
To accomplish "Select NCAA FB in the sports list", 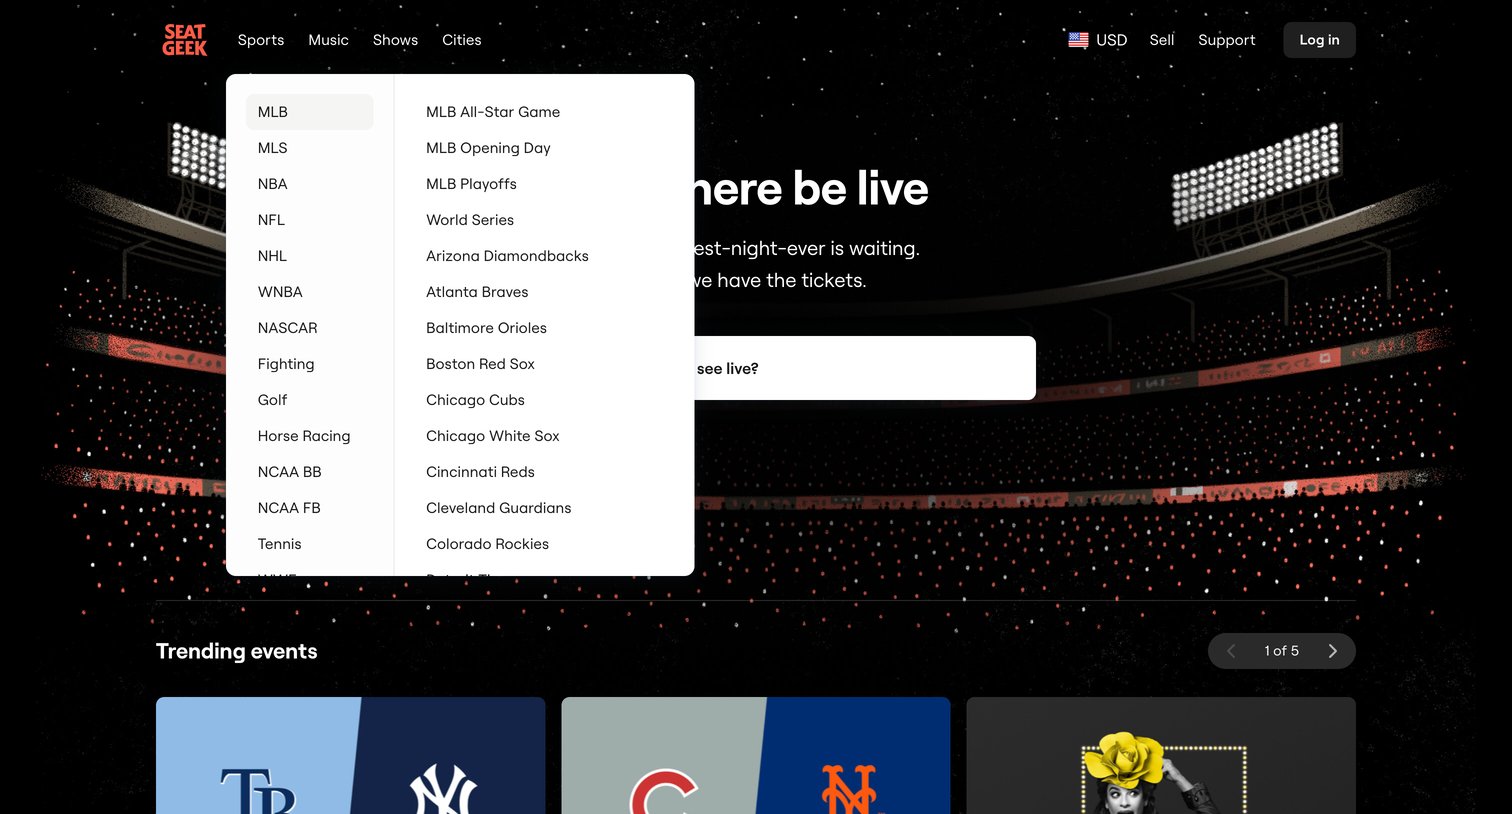I will click(310, 508).
